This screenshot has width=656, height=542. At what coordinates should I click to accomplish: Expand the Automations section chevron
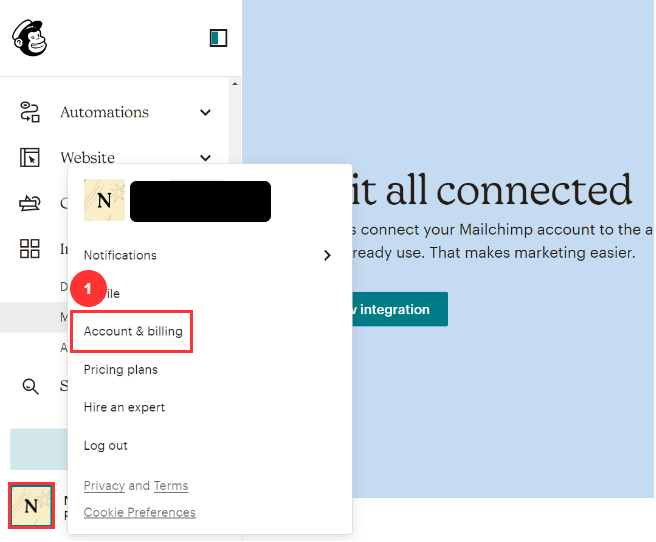click(x=205, y=112)
